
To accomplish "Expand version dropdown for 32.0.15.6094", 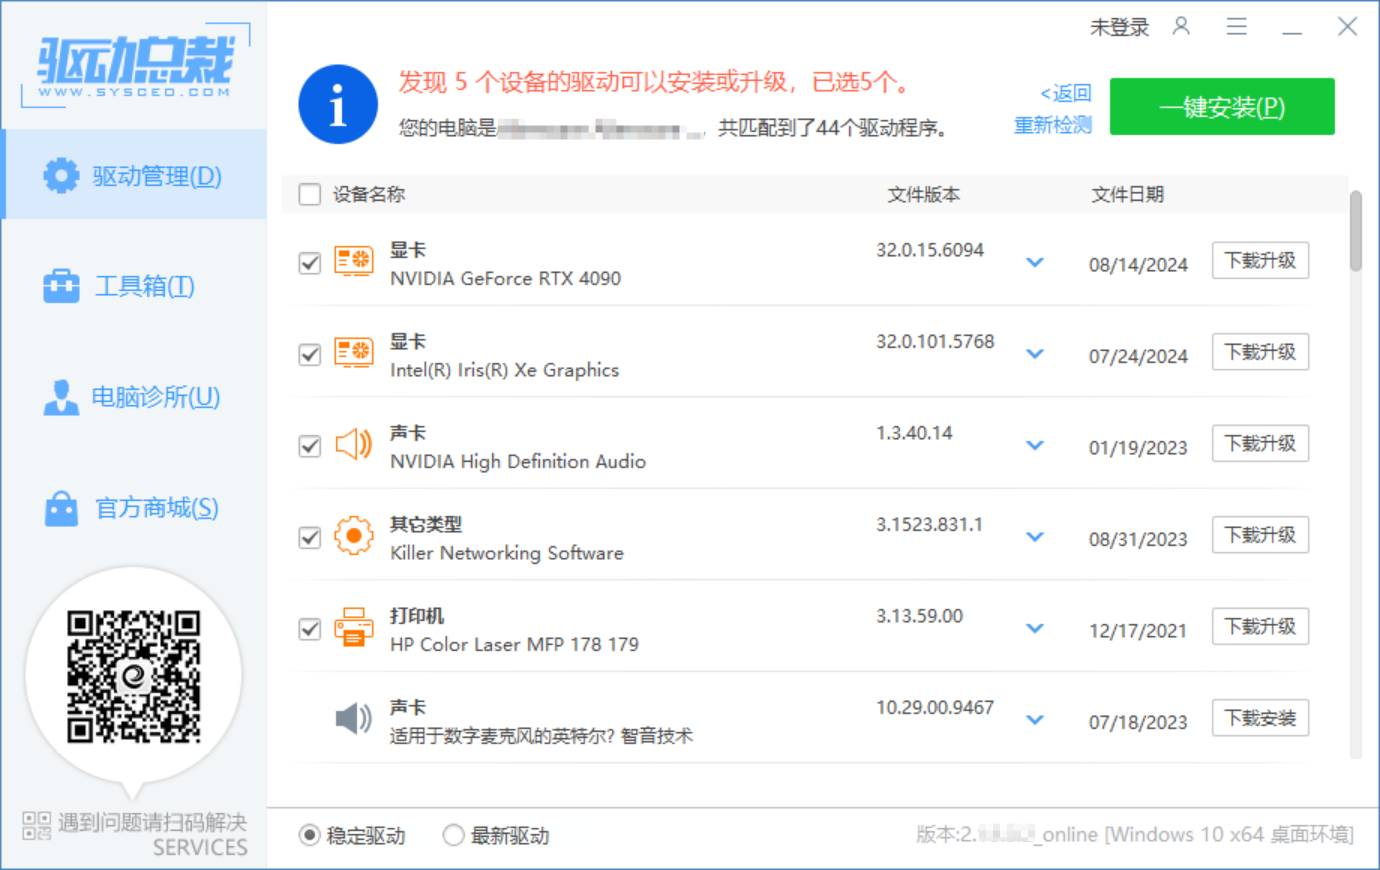I will pyautogui.click(x=1035, y=262).
